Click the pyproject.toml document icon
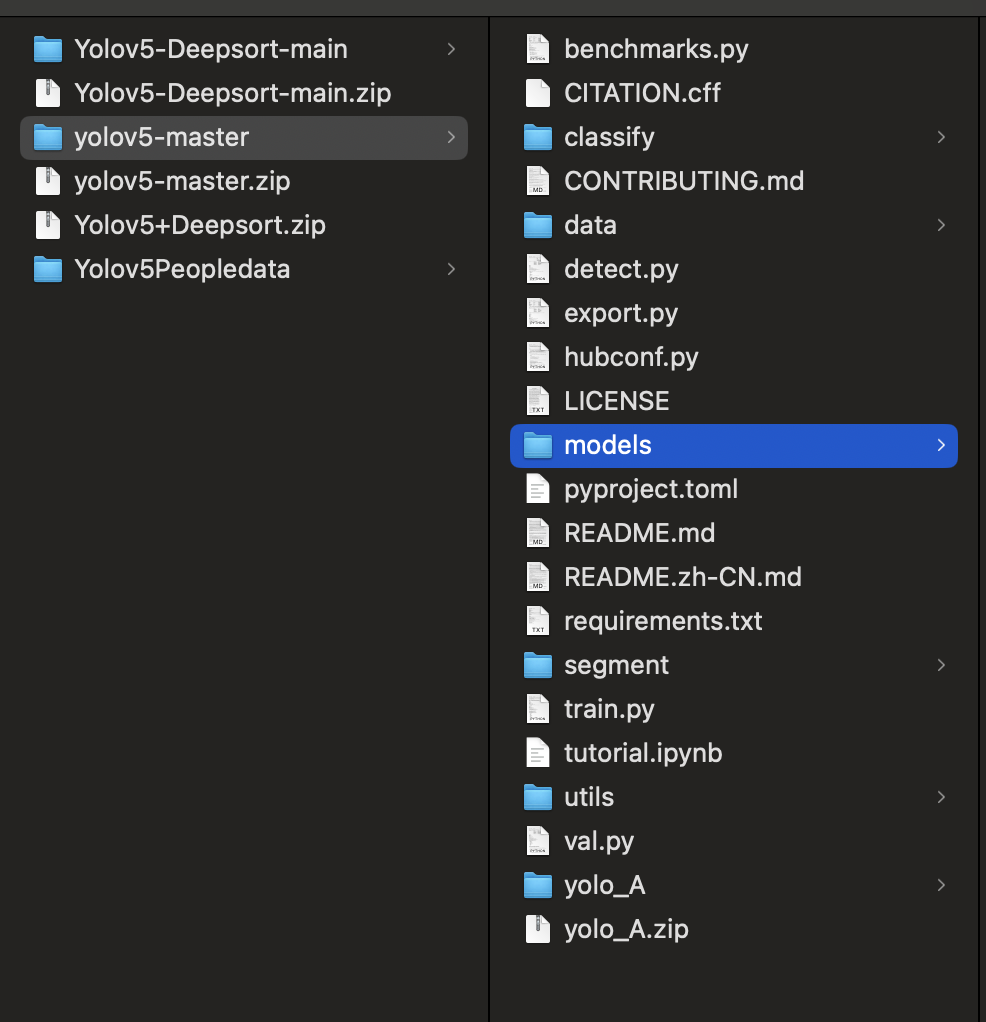Viewport: 986px width, 1022px height. point(538,489)
